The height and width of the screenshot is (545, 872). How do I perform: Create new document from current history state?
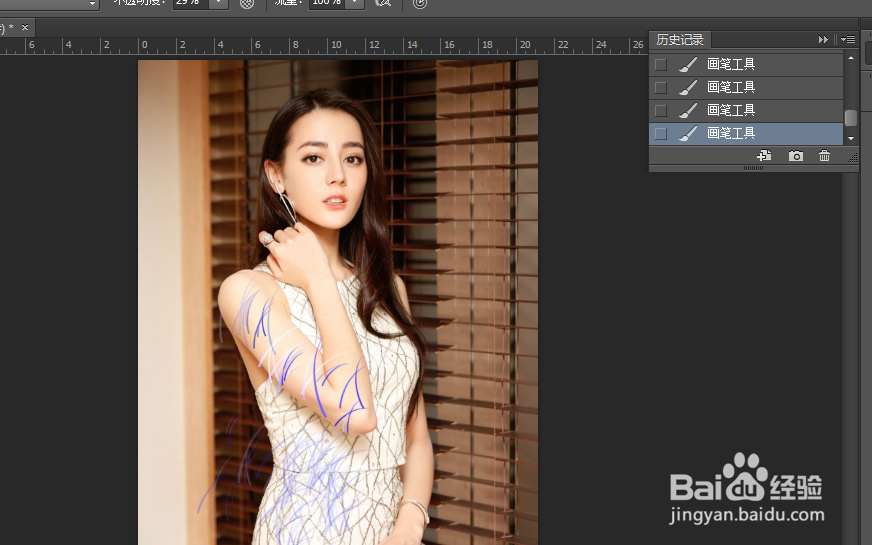click(764, 156)
